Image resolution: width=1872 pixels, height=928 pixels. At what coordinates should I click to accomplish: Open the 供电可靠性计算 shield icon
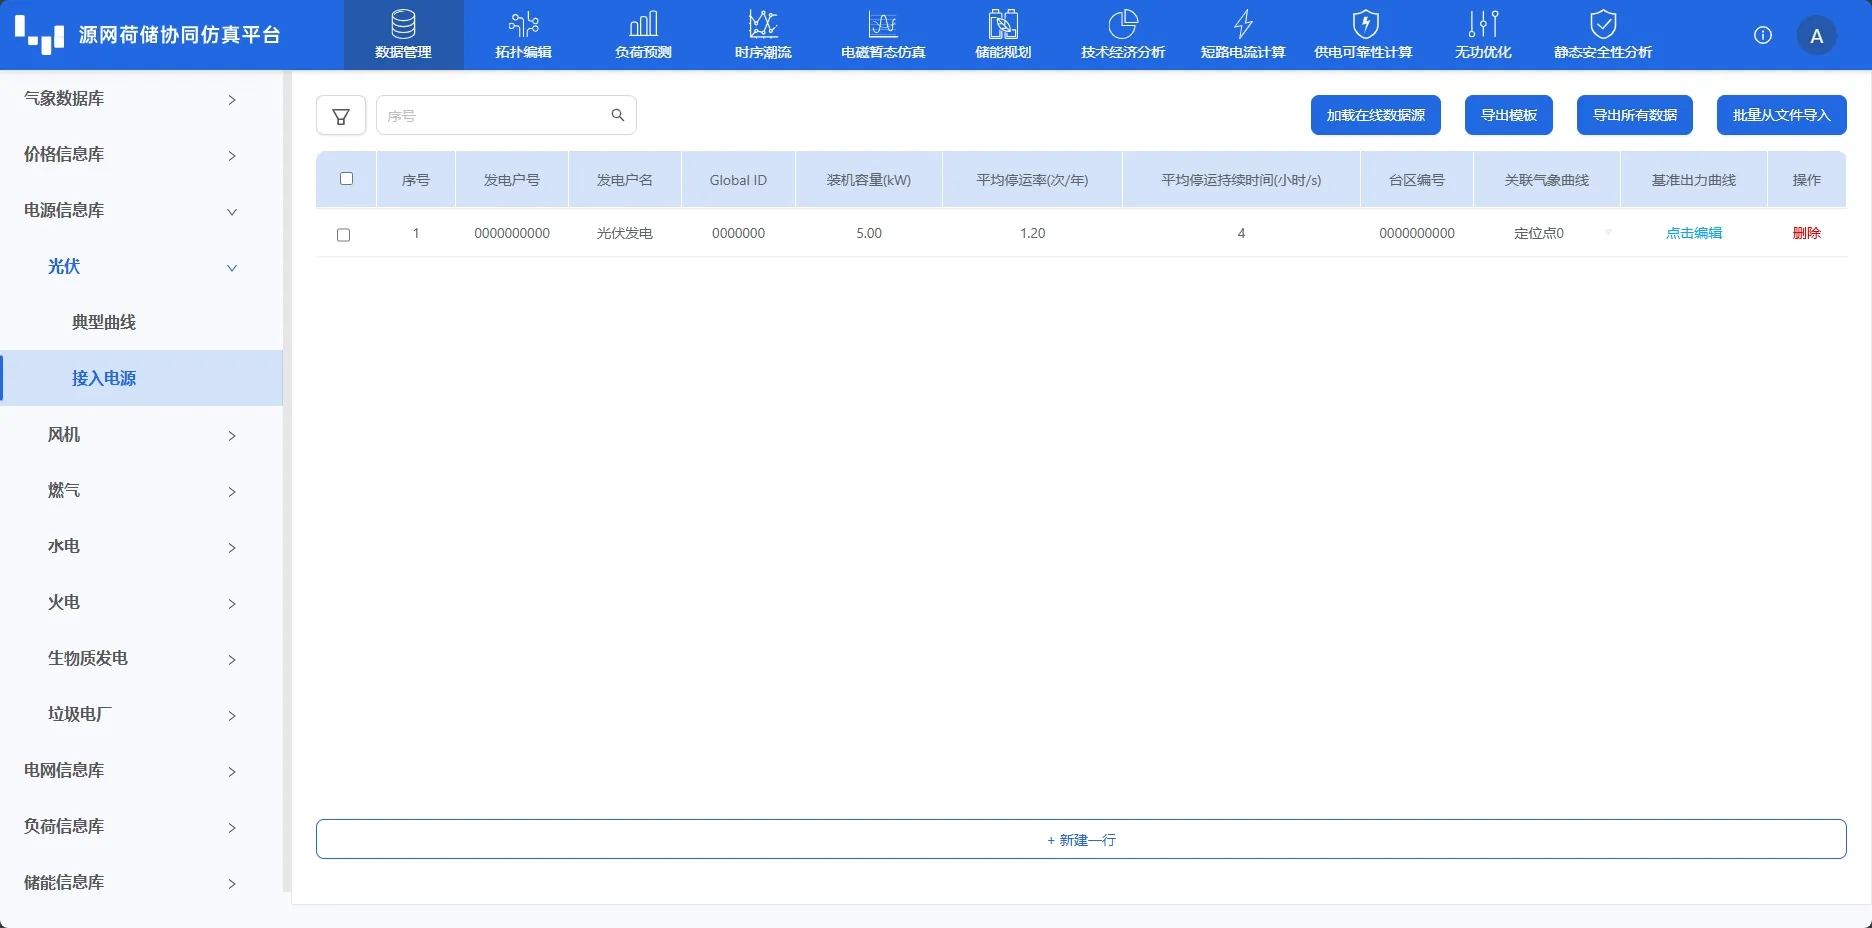(1365, 24)
